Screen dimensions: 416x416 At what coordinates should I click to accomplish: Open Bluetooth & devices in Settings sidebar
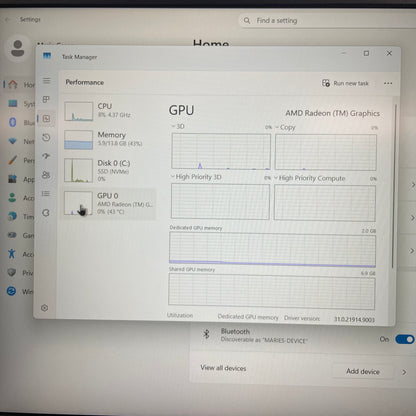click(22, 122)
